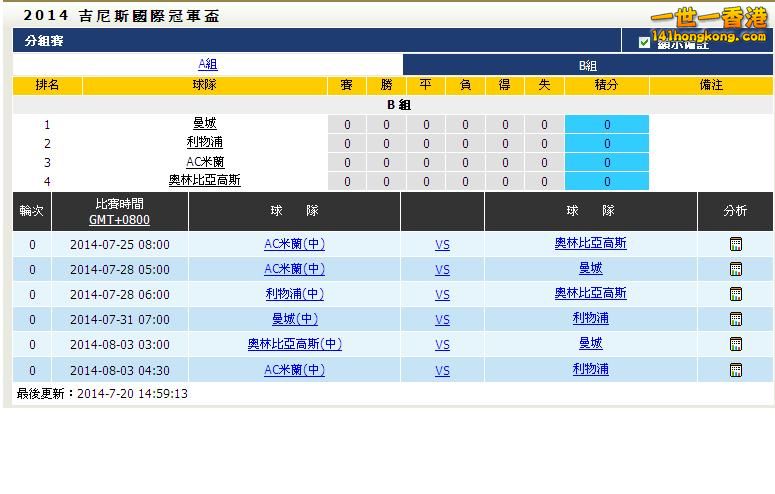
Task: Select 奧林比亞高斯(中) home team in 08-03 match
Action: coord(294,344)
